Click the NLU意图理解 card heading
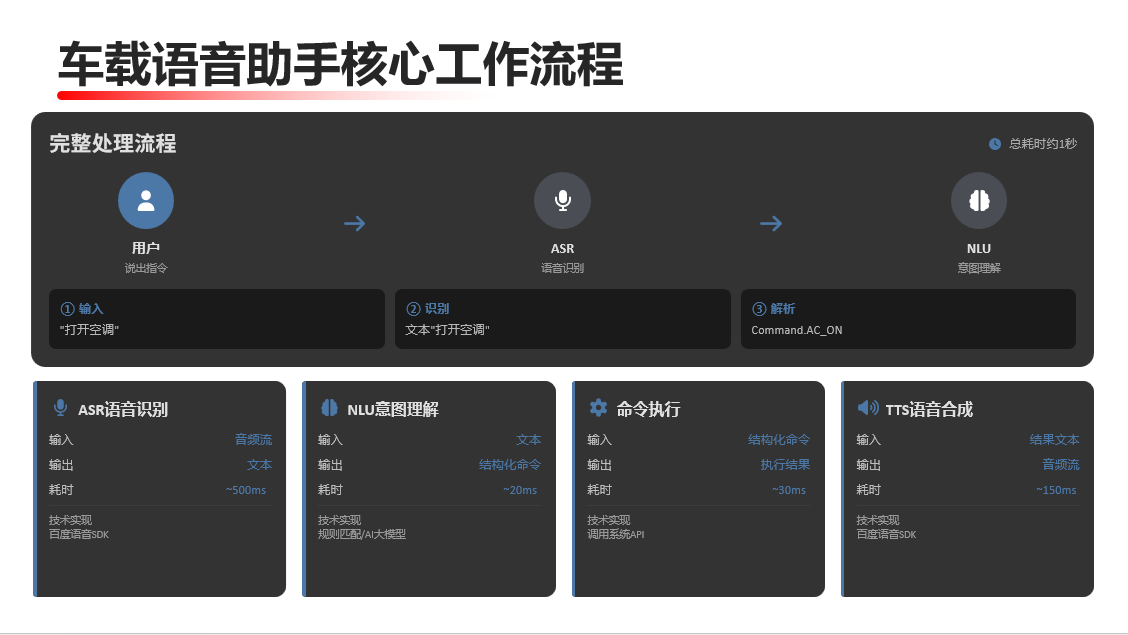This screenshot has width=1128, height=635. [x=393, y=410]
